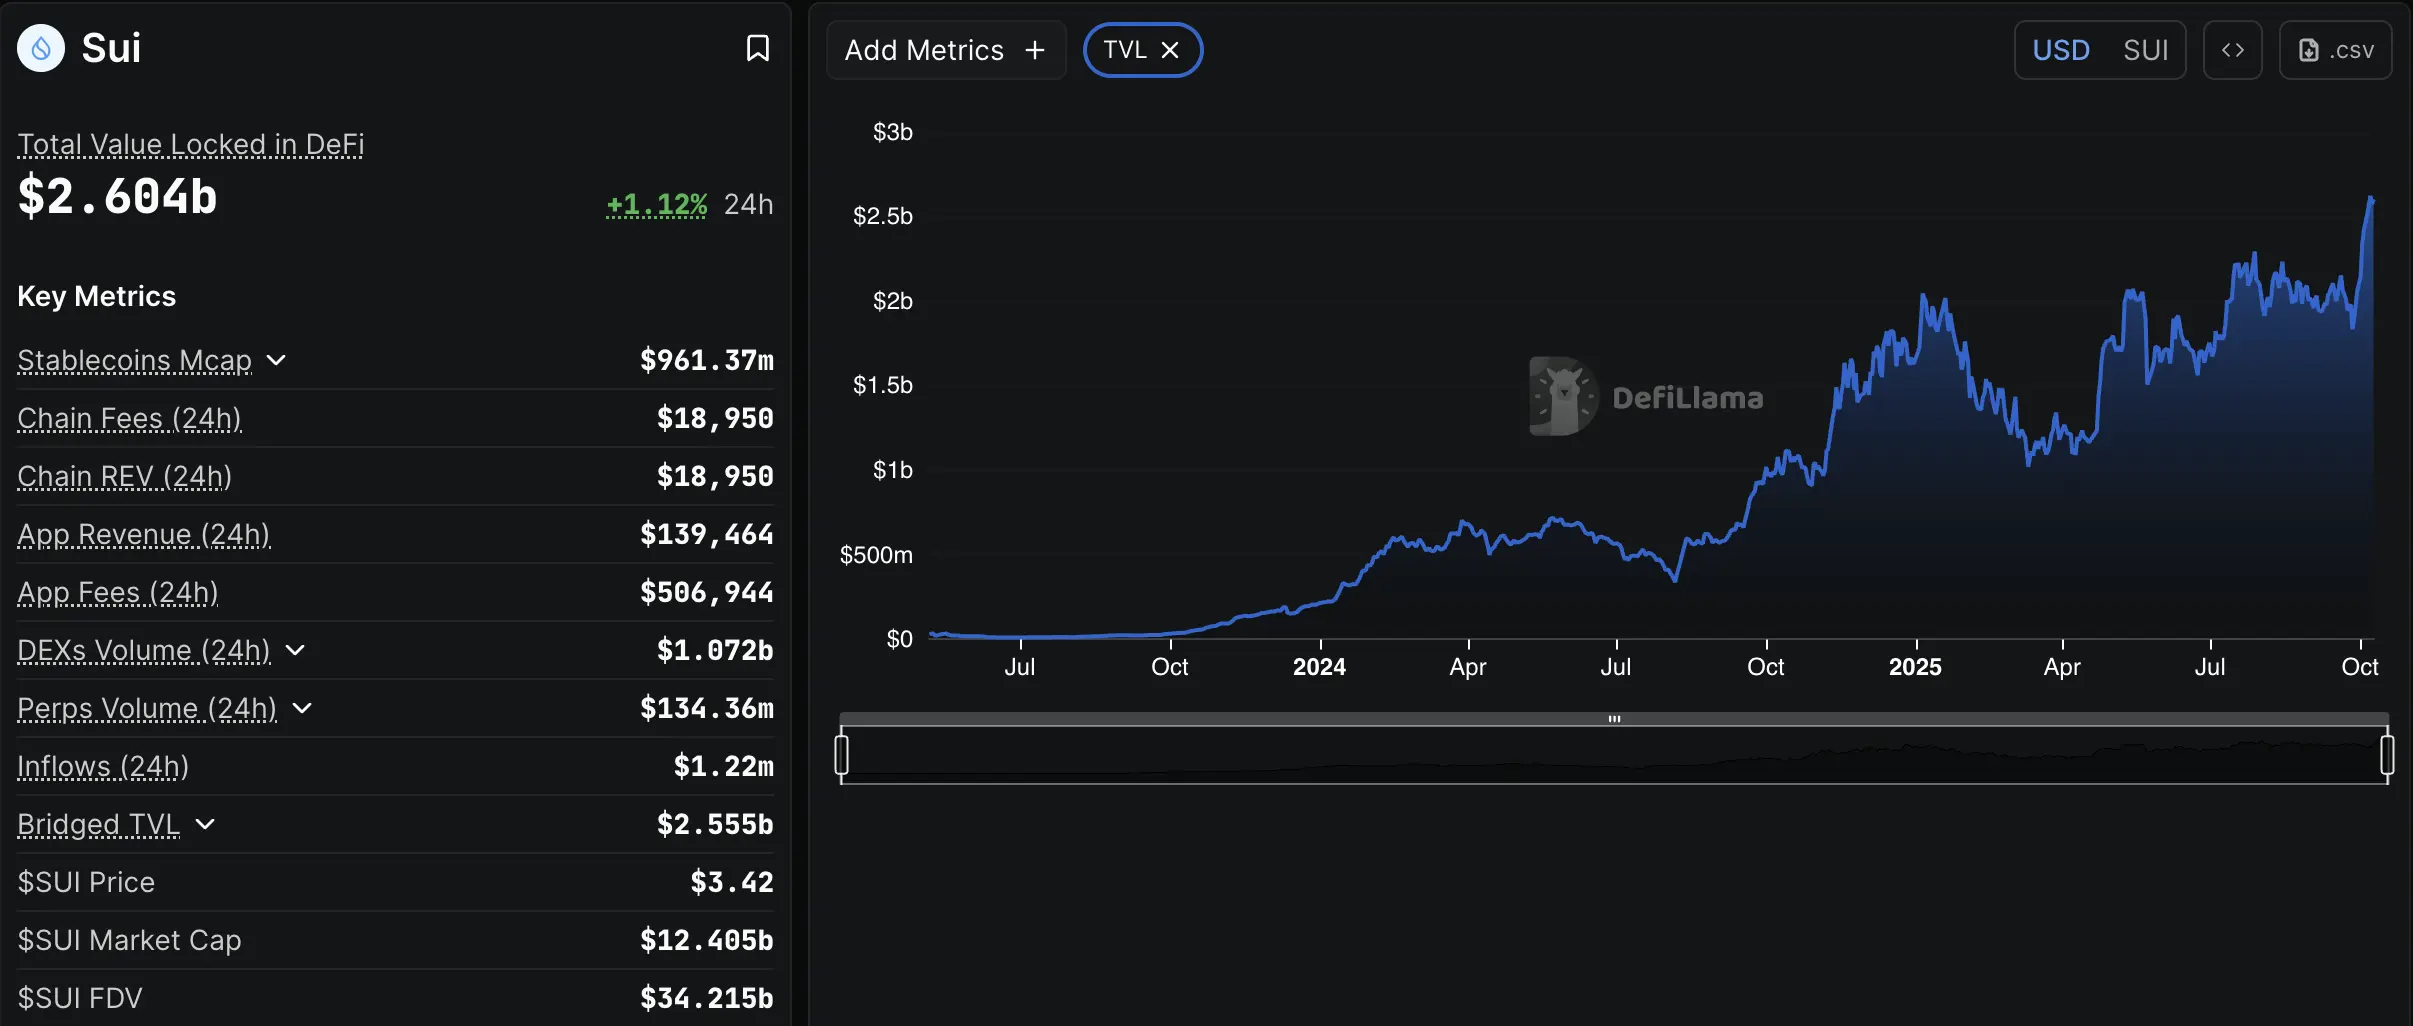
Task: Click the Total Value Locked in DeFi label
Action: click(x=190, y=145)
